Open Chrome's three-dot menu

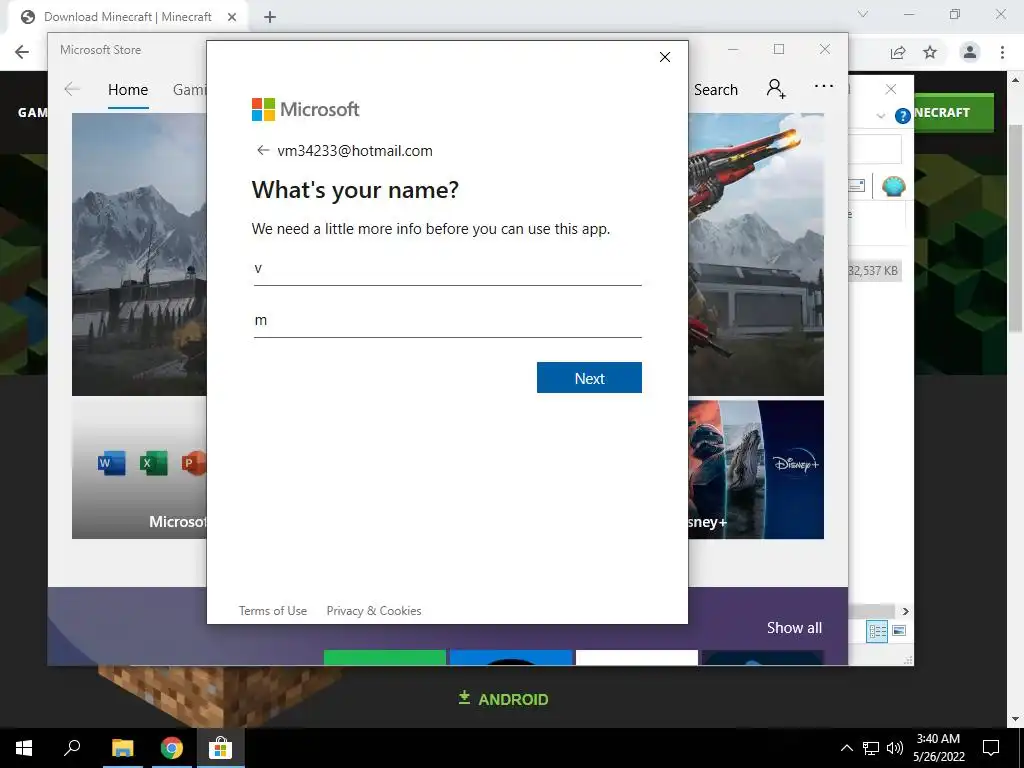[1002, 52]
